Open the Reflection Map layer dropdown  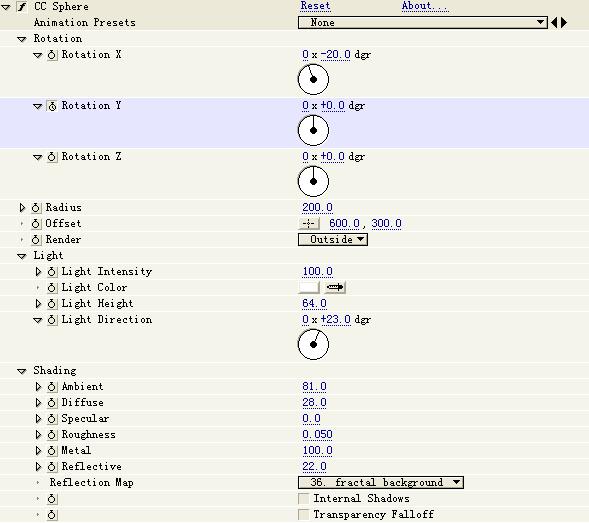381,482
